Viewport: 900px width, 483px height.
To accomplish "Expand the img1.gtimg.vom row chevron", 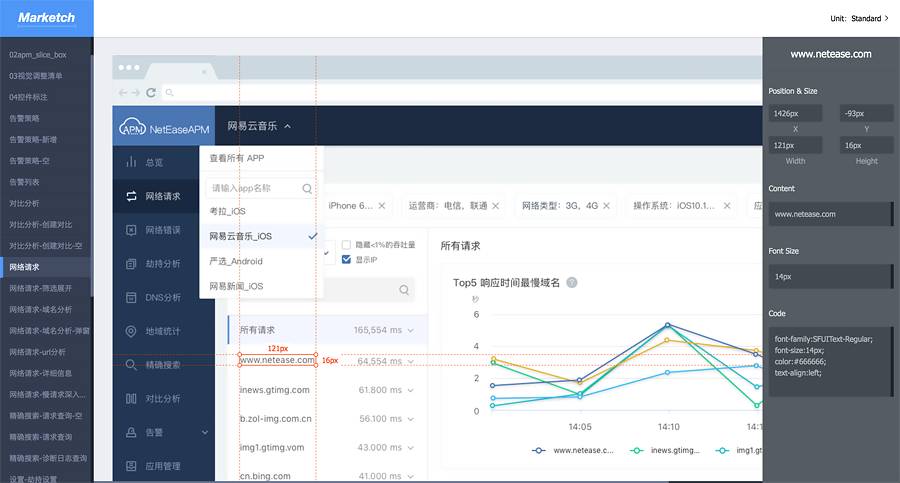I will 410,447.
